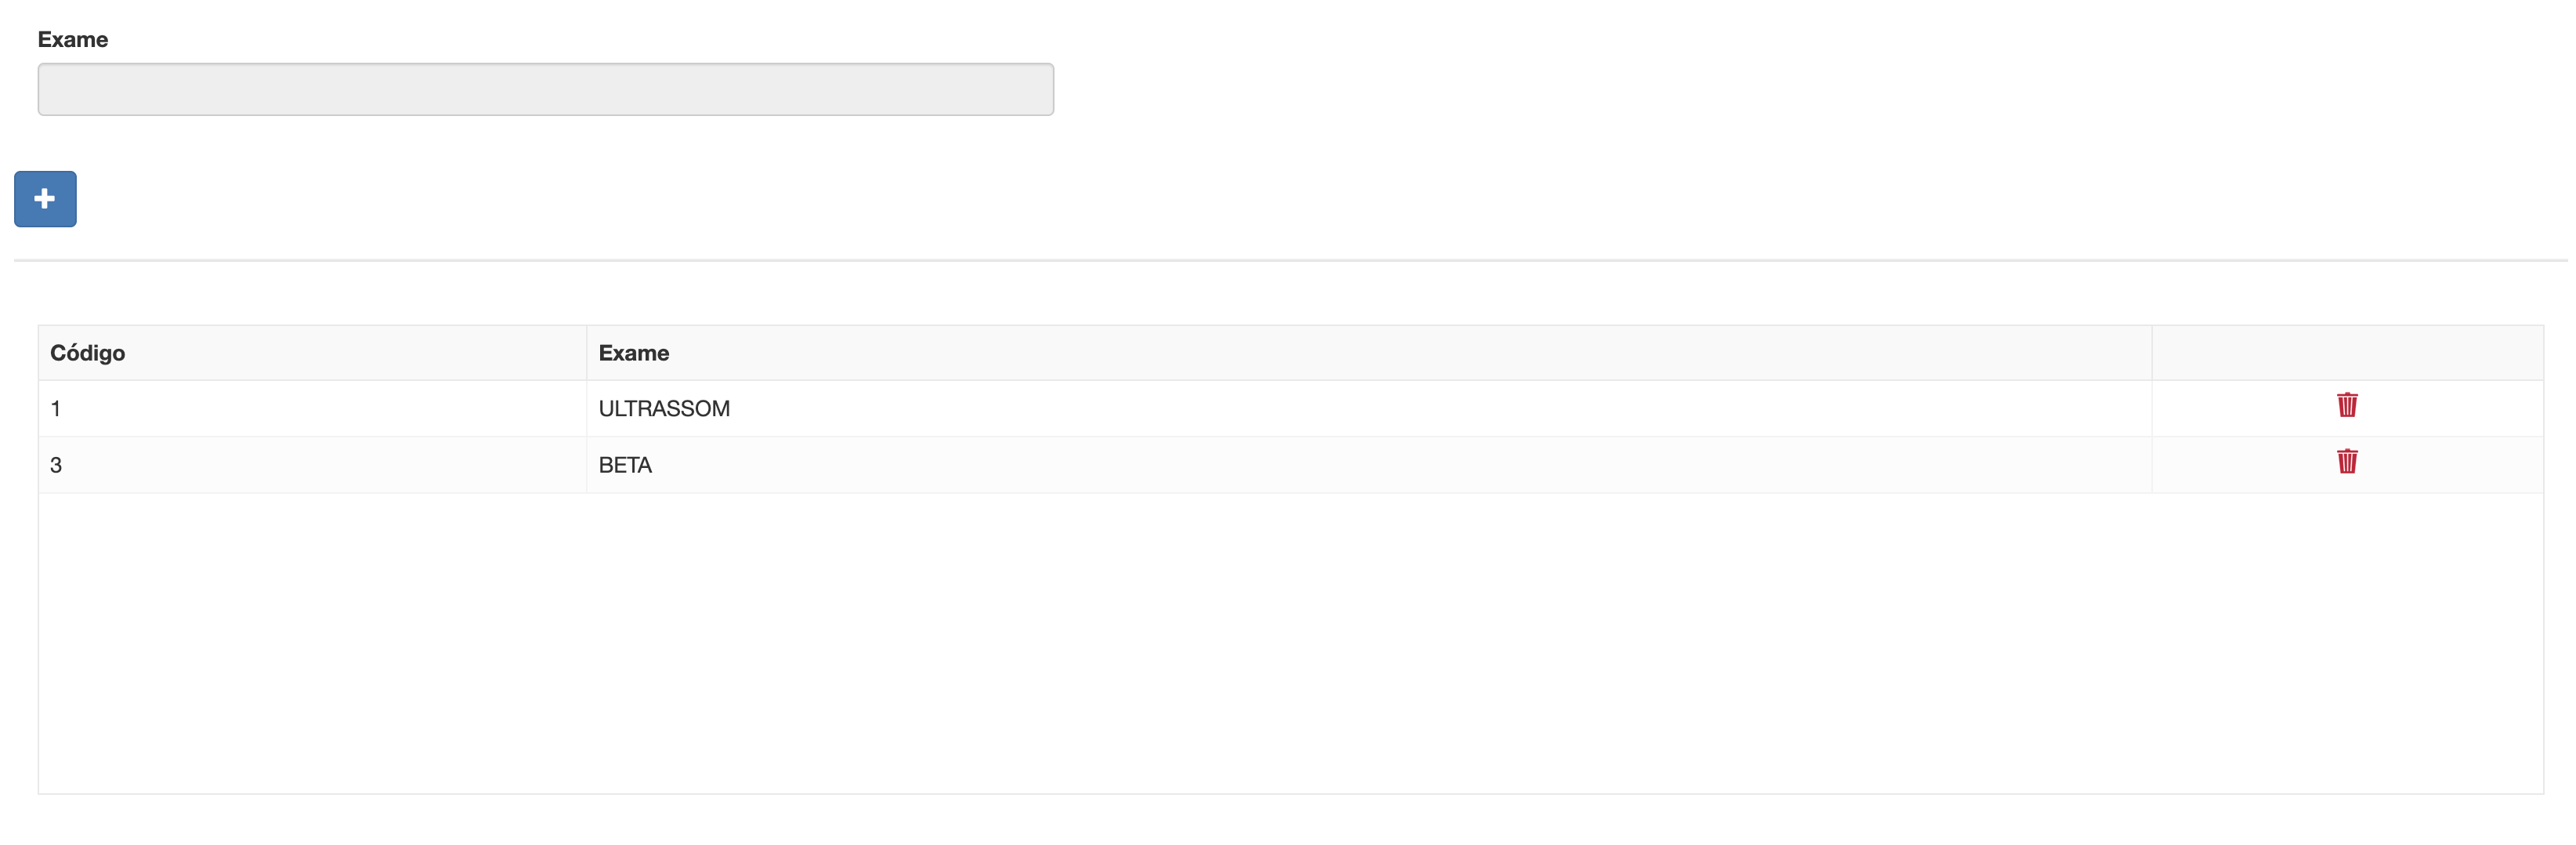Delete the ULTRASSOM exam using trash icon

[x=2346, y=405]
